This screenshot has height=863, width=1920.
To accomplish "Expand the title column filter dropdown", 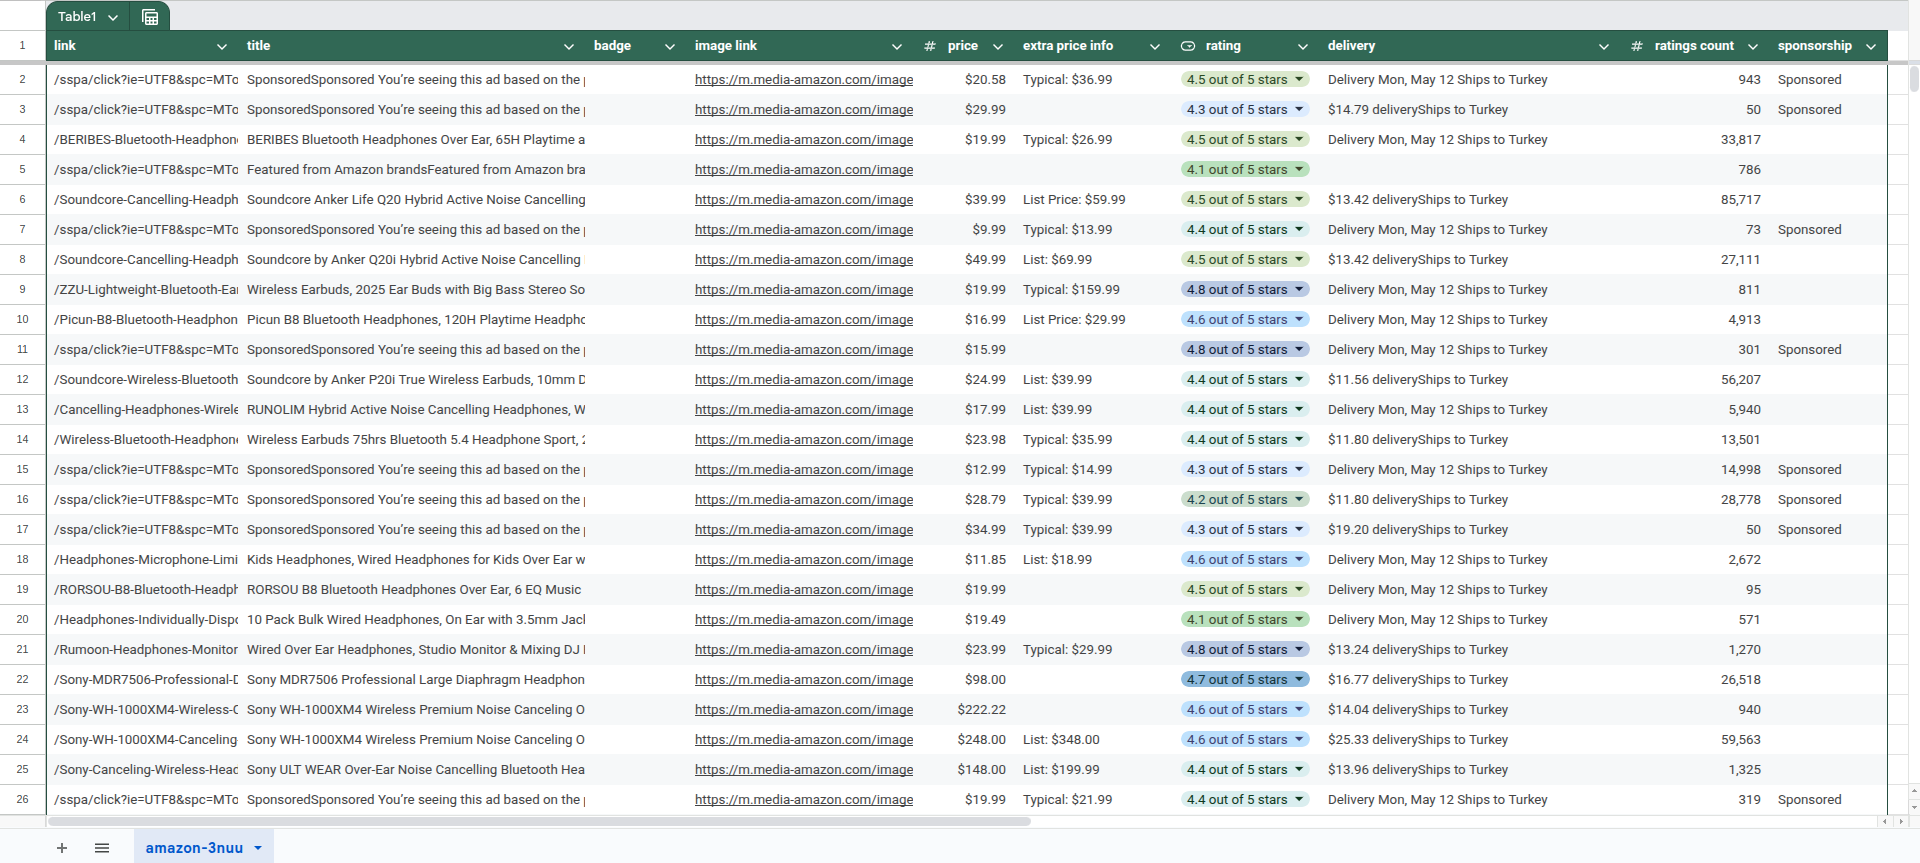I will [568, 46].
